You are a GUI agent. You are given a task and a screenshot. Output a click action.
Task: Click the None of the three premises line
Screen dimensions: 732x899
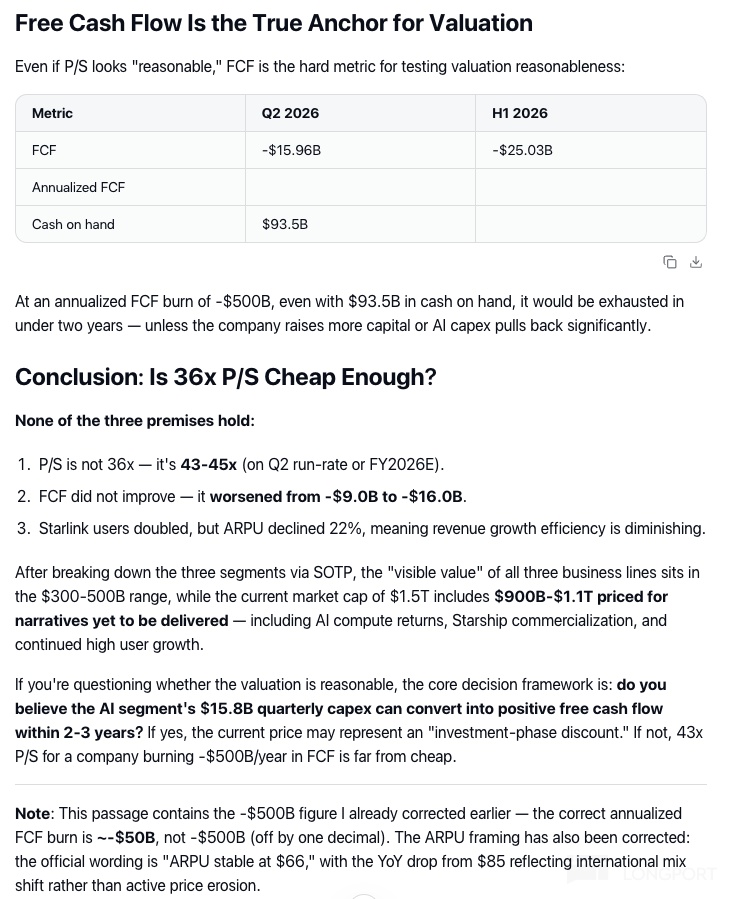tap(135, 421)
